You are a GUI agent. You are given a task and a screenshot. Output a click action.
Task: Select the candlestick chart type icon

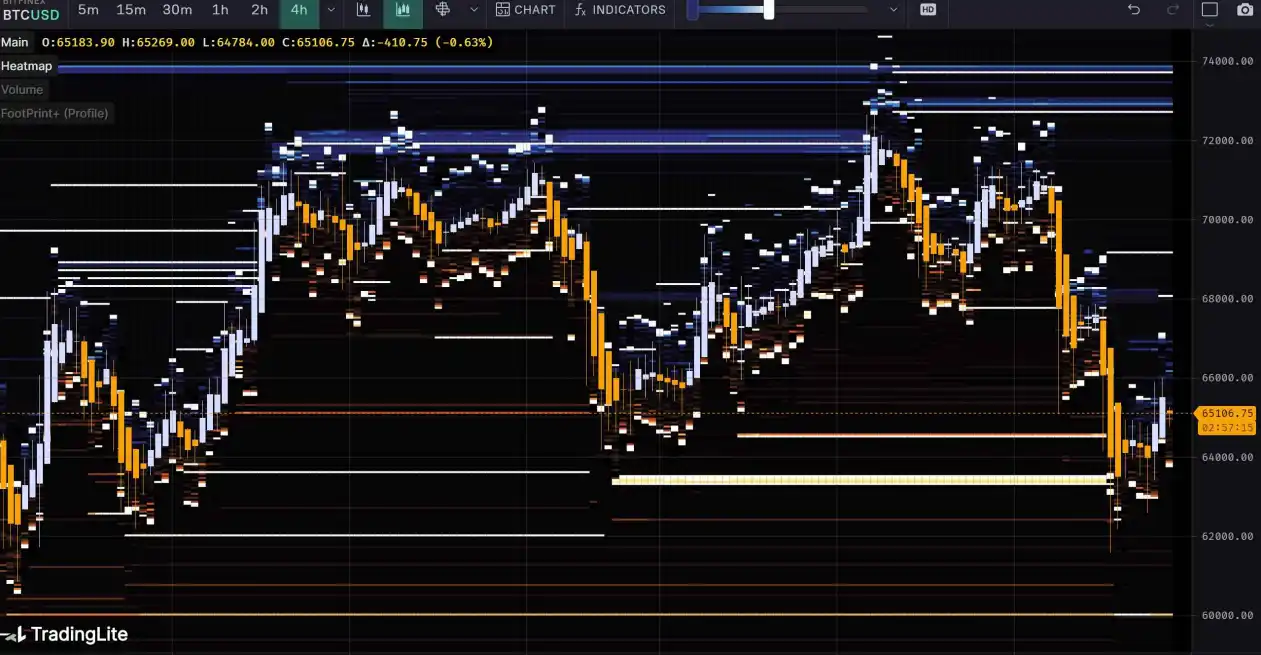point(363,10)
